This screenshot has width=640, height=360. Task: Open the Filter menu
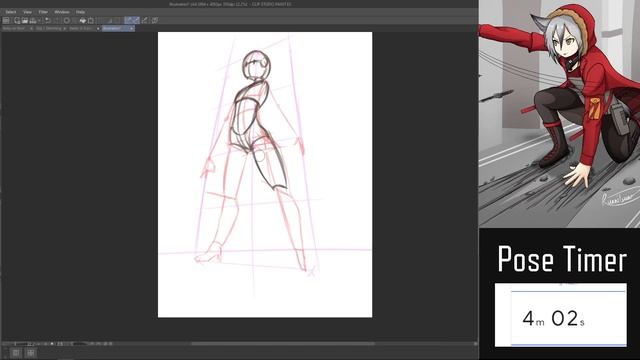pos(43,12)
